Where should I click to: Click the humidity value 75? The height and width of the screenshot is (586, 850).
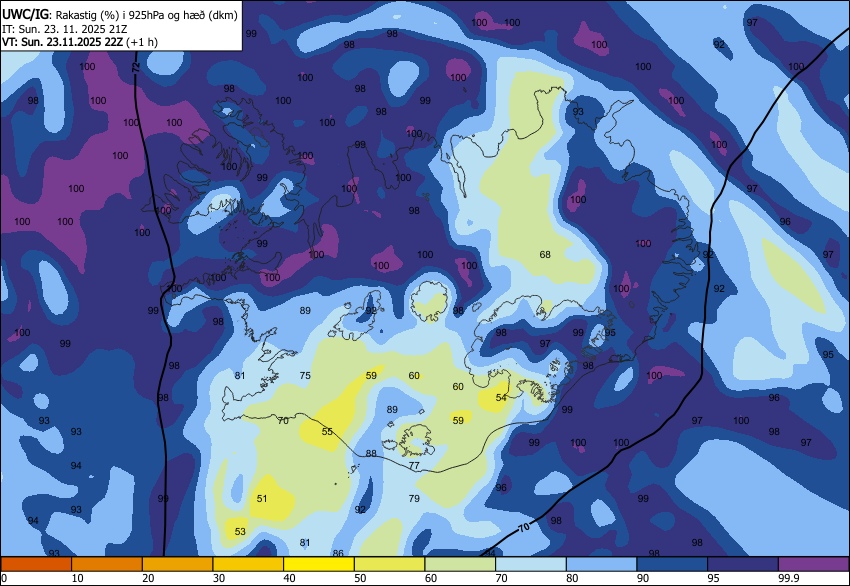click(x=305, y=375)
